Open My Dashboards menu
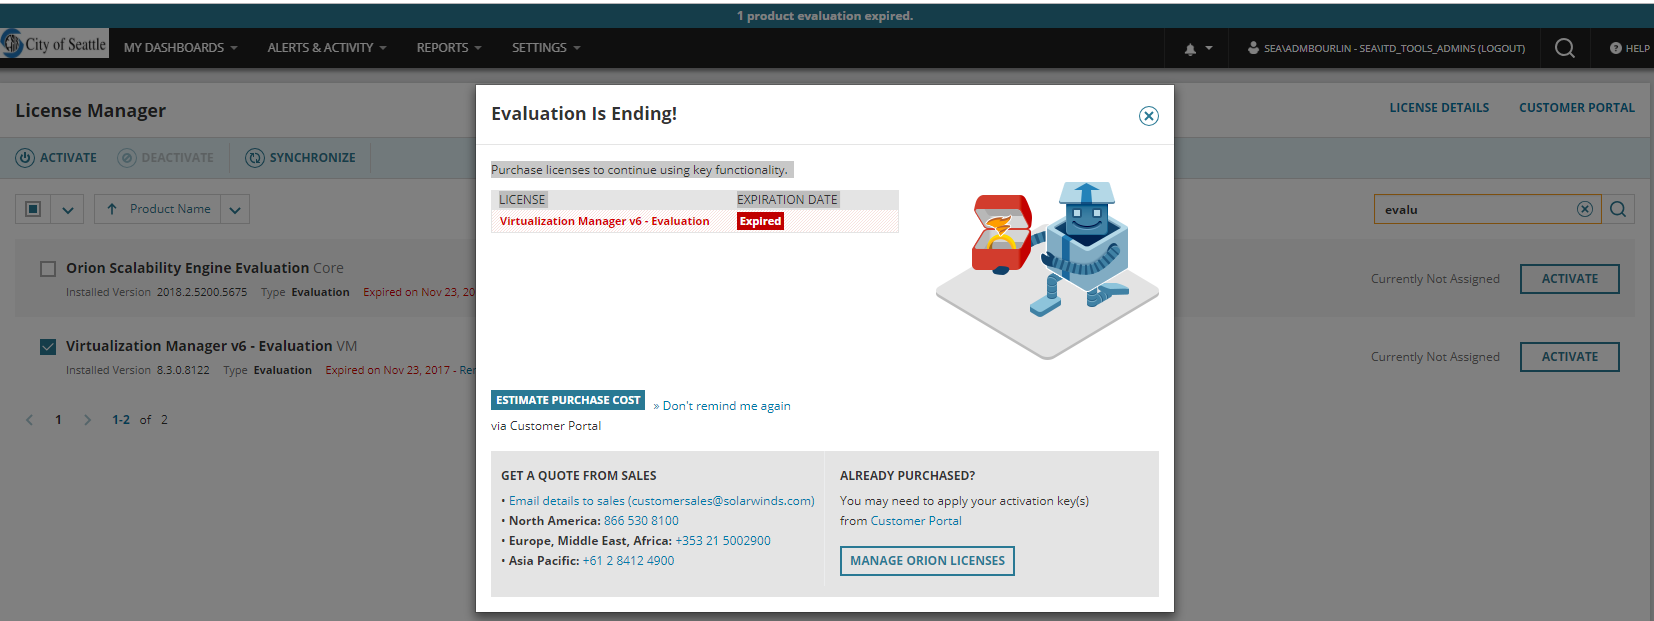 180,48
